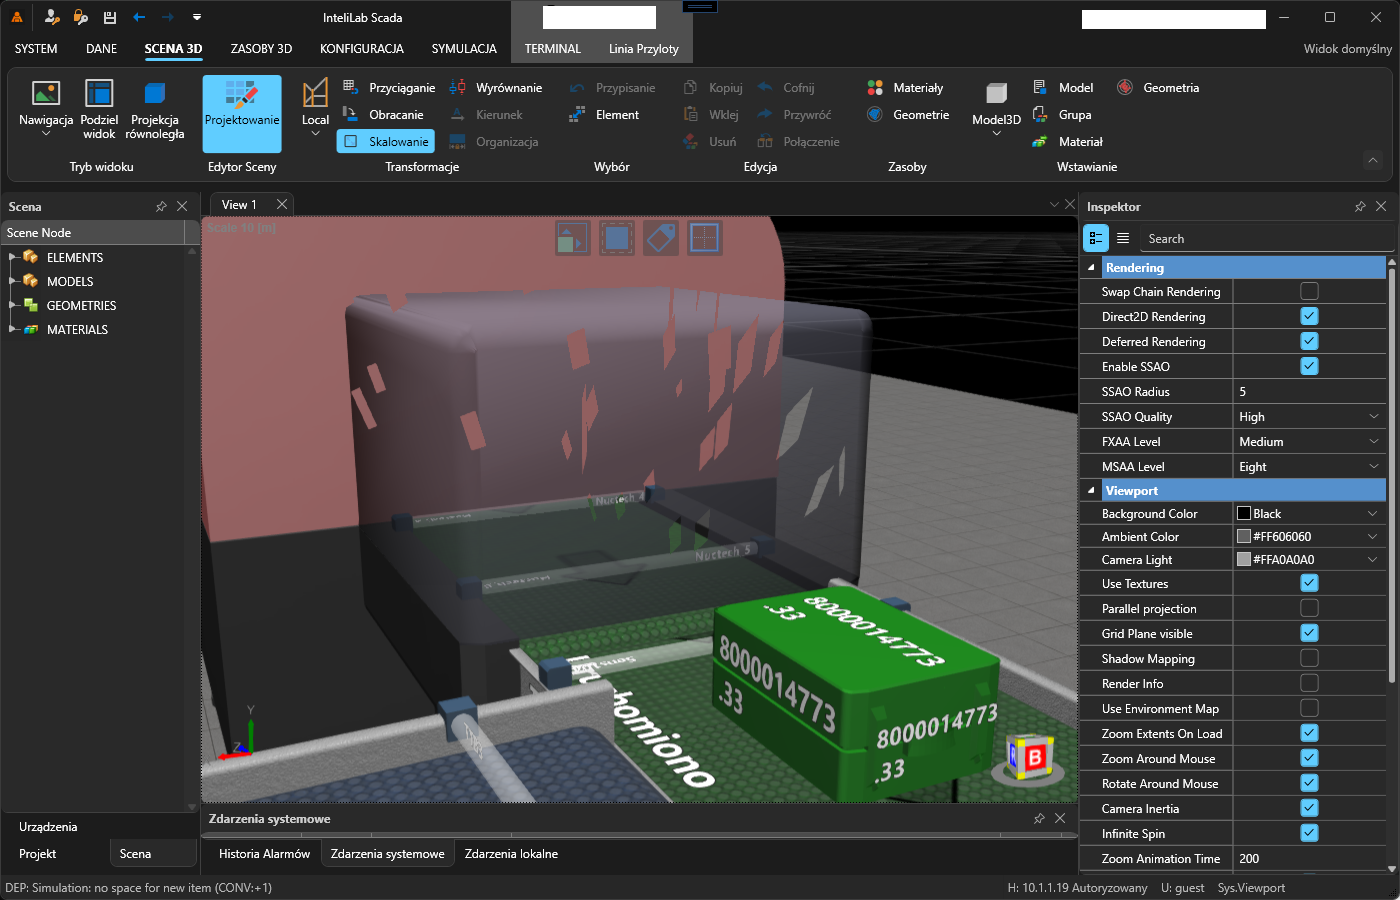Enable Shadow Mapping in the Inspektor

pyautogui.click(x=1309, y=658)
